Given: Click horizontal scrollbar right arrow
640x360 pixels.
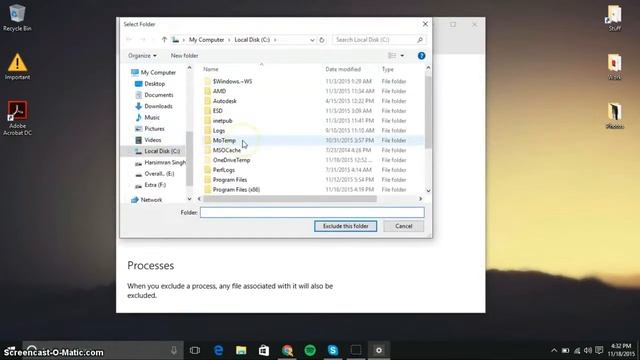Looking at the screenshot, I should coord(420,199).
